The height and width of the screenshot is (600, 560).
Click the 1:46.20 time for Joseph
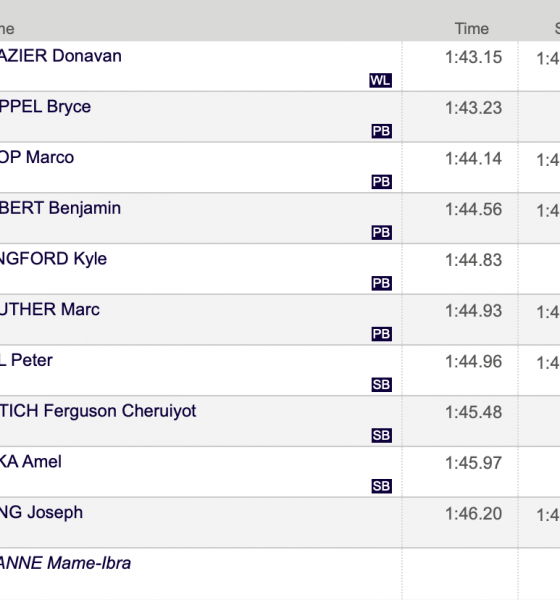tap(473, 514)
